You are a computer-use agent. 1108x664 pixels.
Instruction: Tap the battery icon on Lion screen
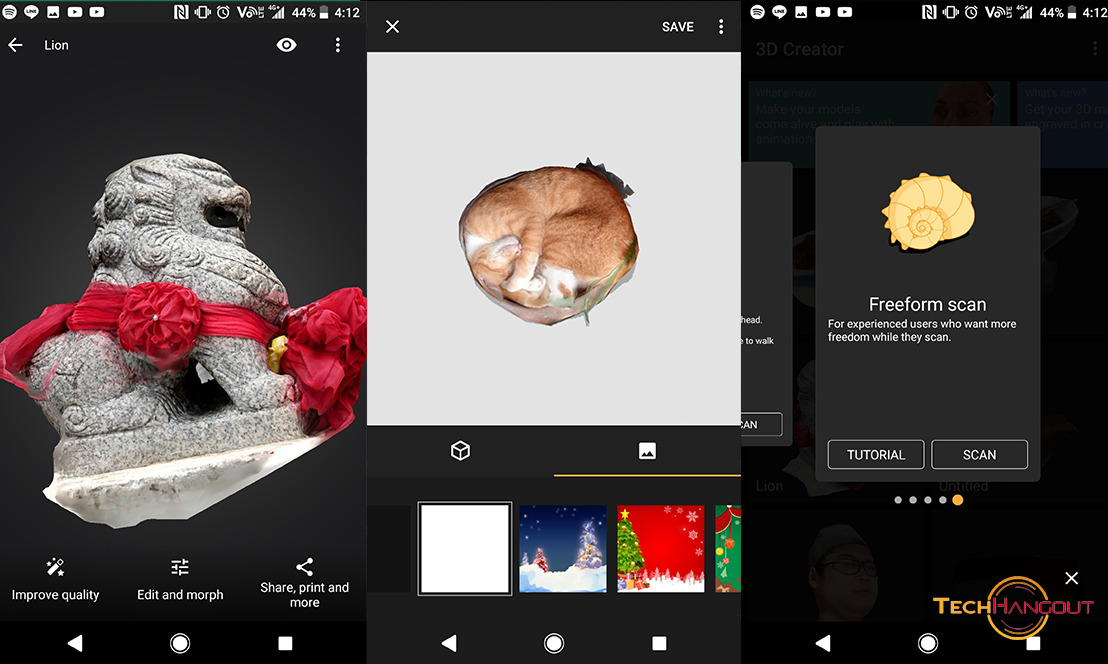[324, 12]
